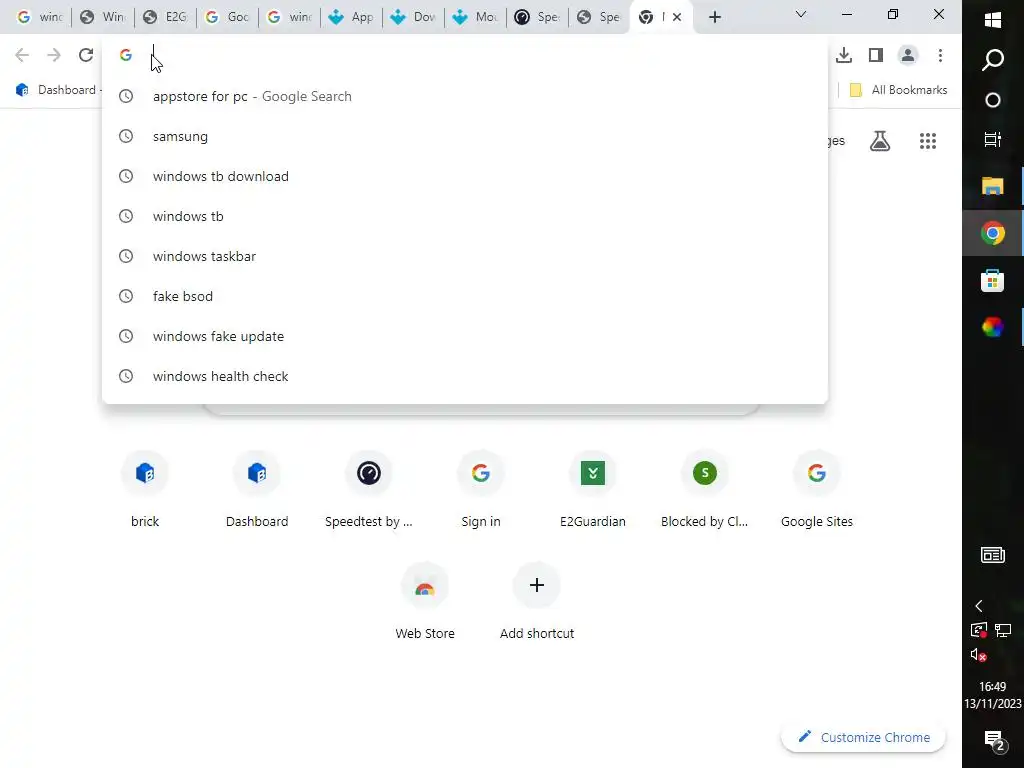This screenshot has width=1024, height=768.
Task: Open the Windows Start button
Action: (993, 20)
